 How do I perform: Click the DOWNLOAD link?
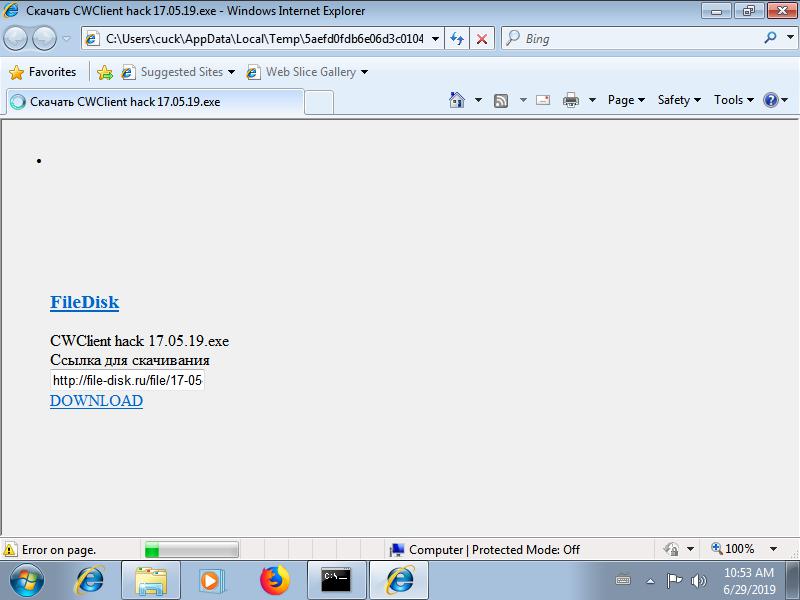pos(96,401)
